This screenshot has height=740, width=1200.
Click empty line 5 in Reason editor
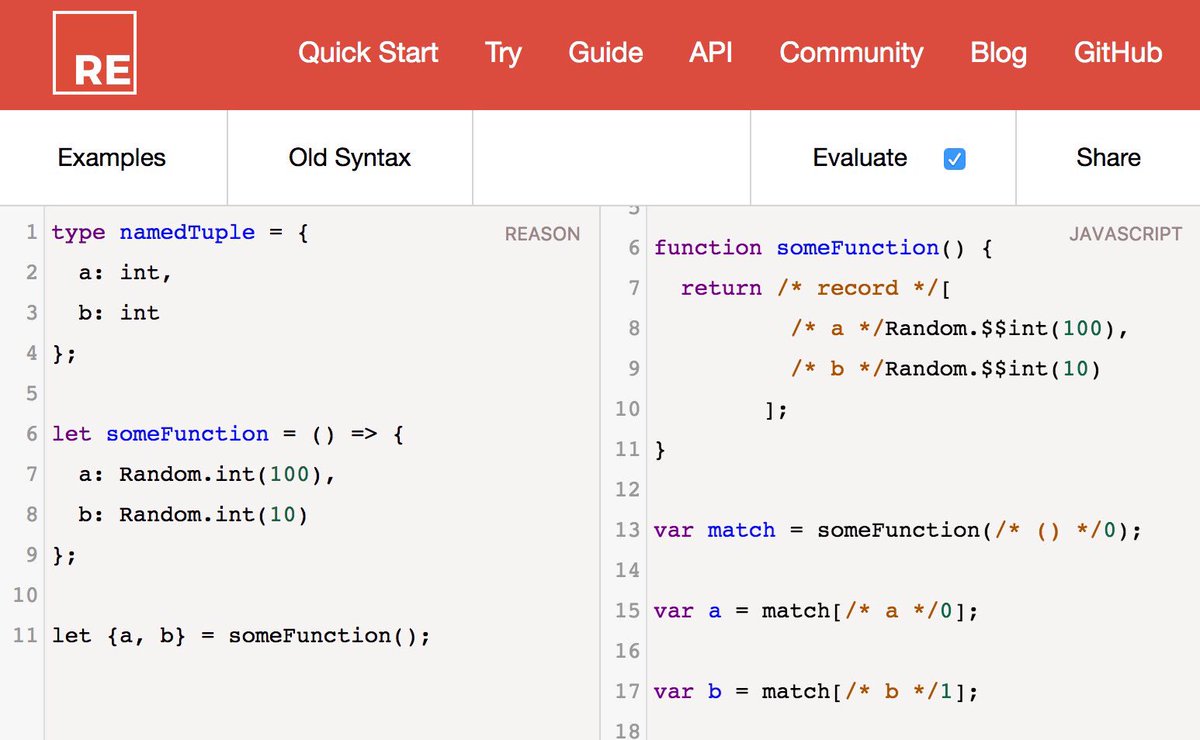coord(320,394)
